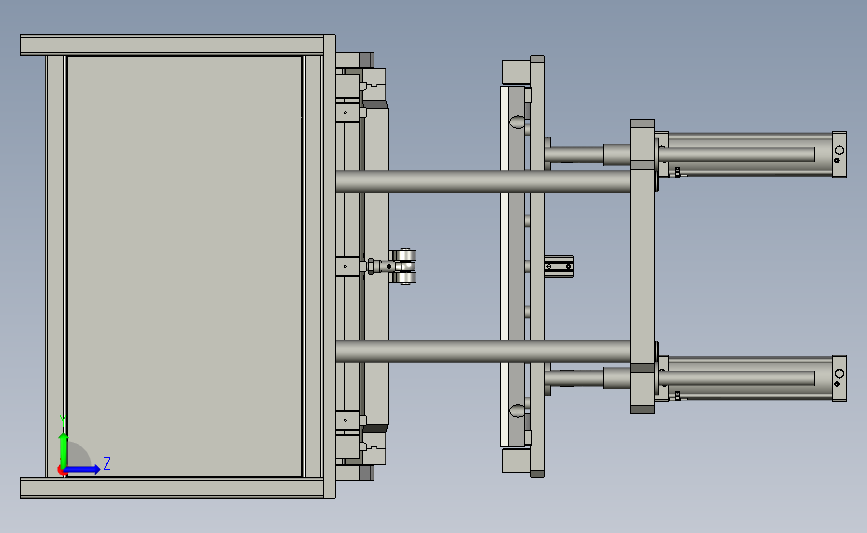Select the small center bracket on moving plate

558,266
